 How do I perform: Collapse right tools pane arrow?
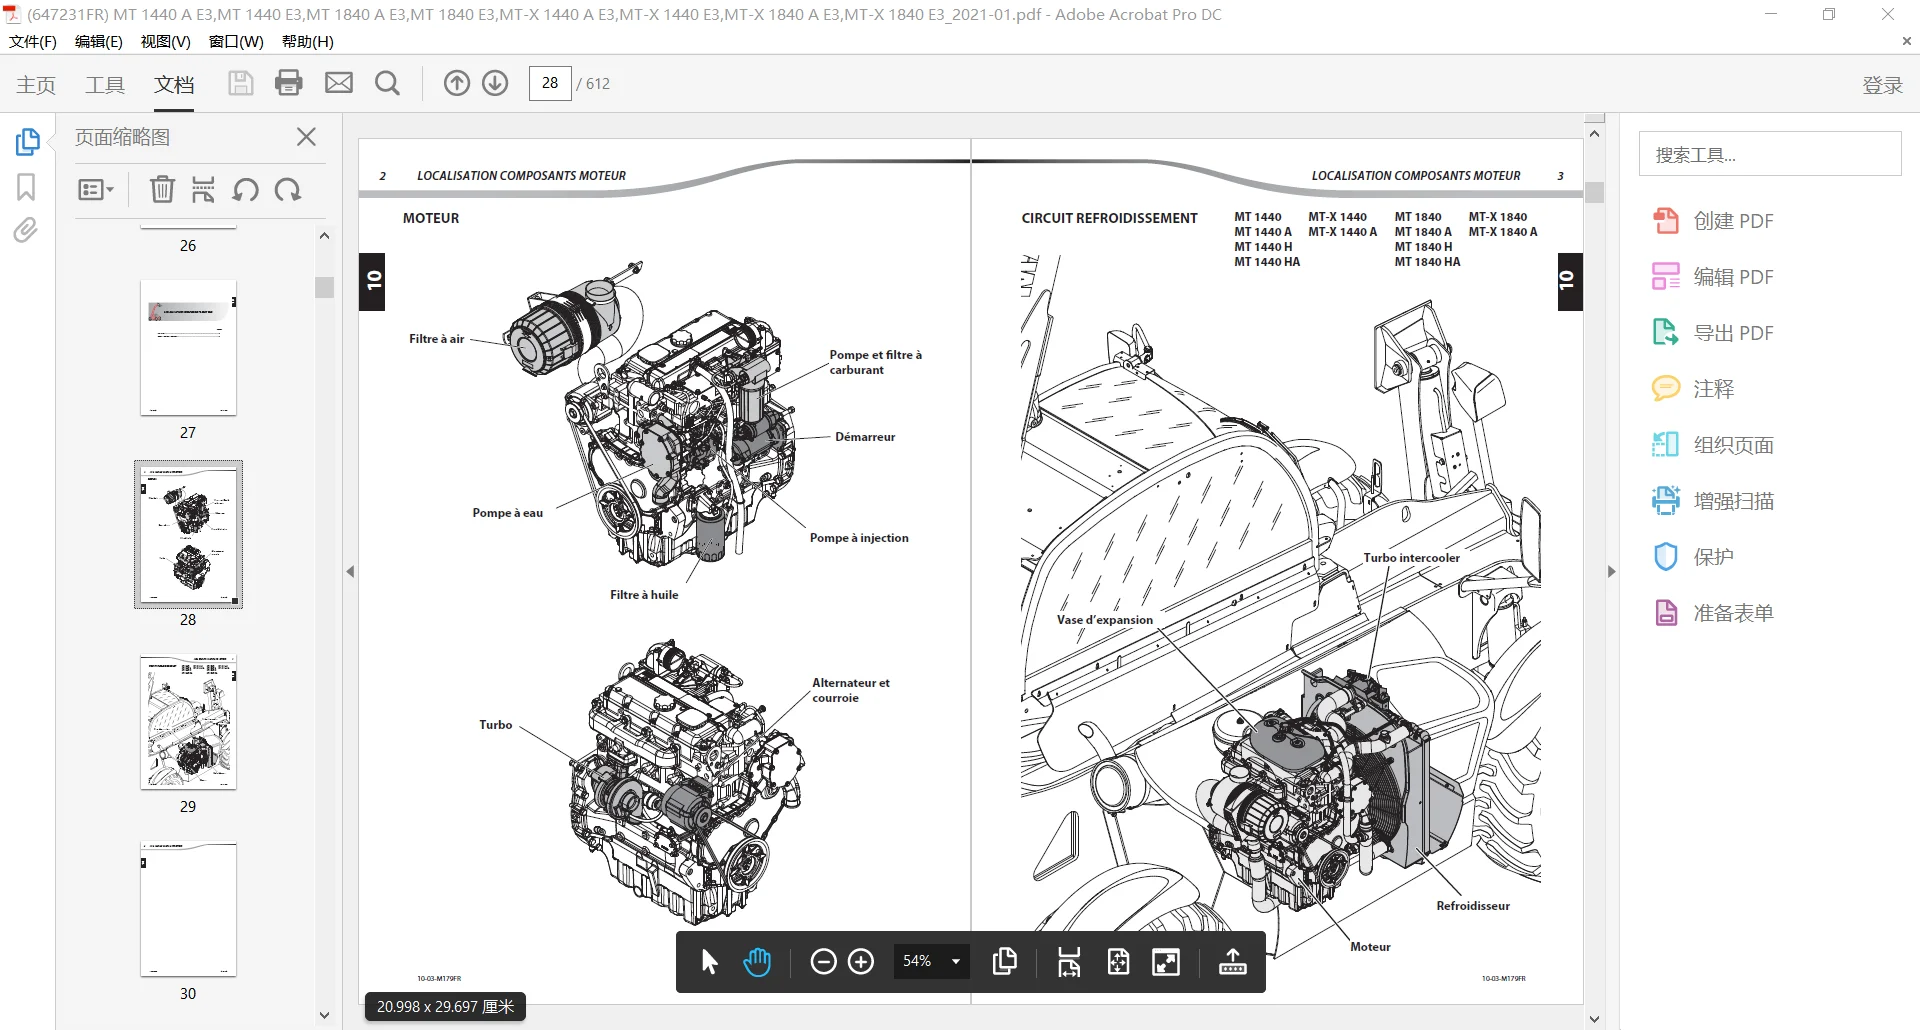tap(1611, 572)
